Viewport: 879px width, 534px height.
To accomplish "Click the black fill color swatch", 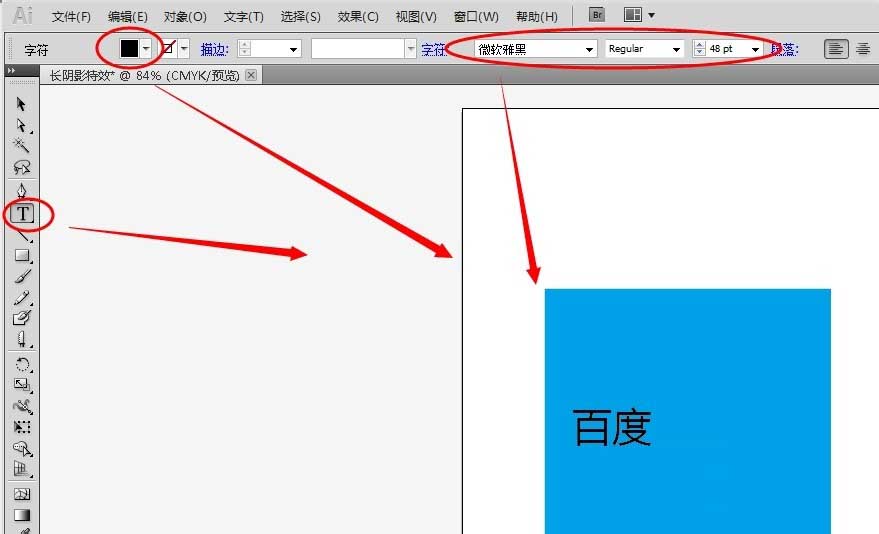I will 129,49.
